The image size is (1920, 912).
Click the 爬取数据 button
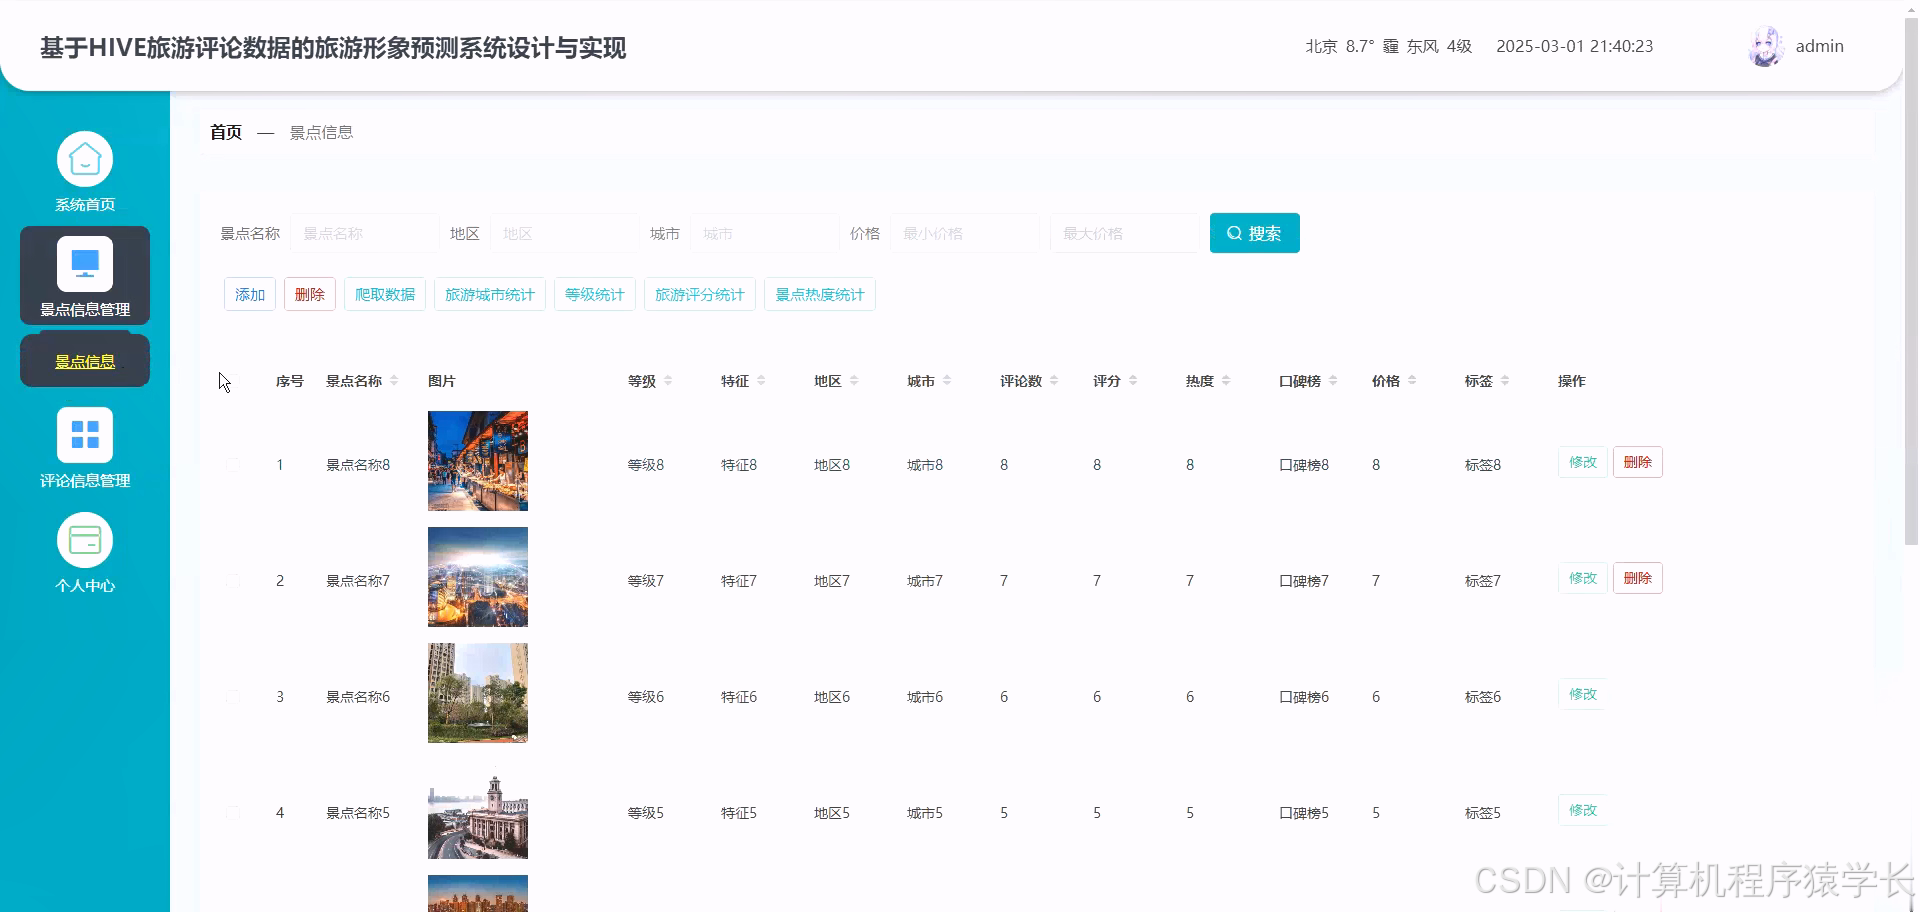tap(385, 293)
